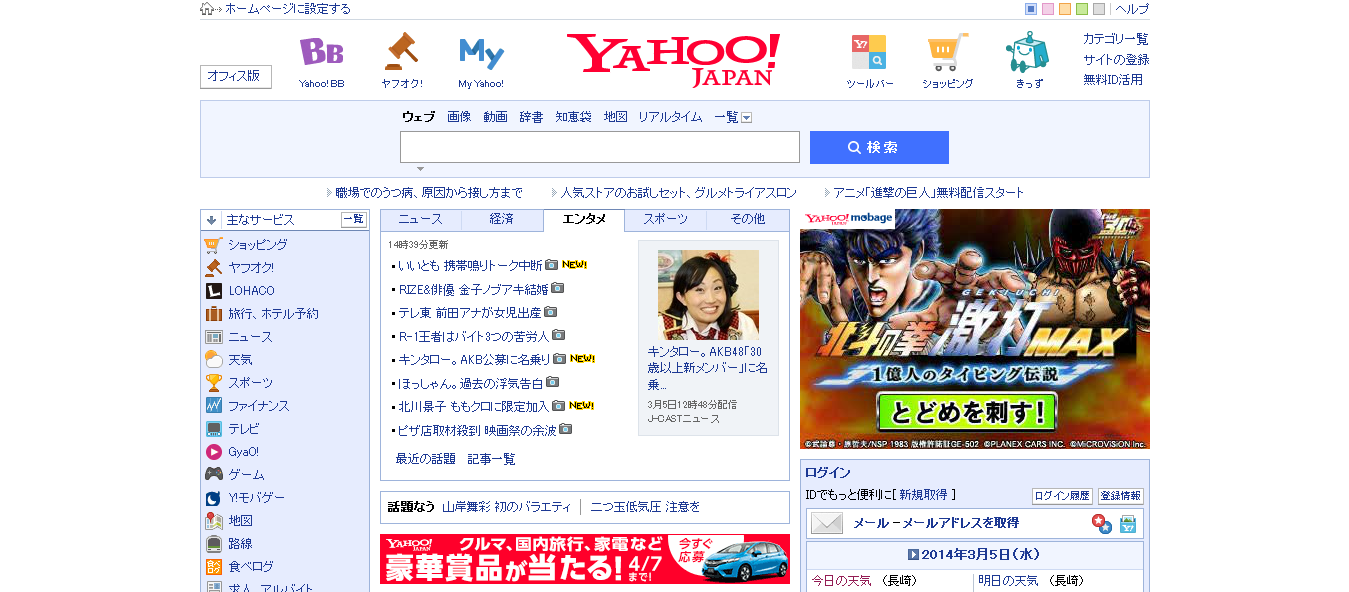Select the pink theme color swatch
This screenshot has width=1349, height=592.
tap(1048, 9)
